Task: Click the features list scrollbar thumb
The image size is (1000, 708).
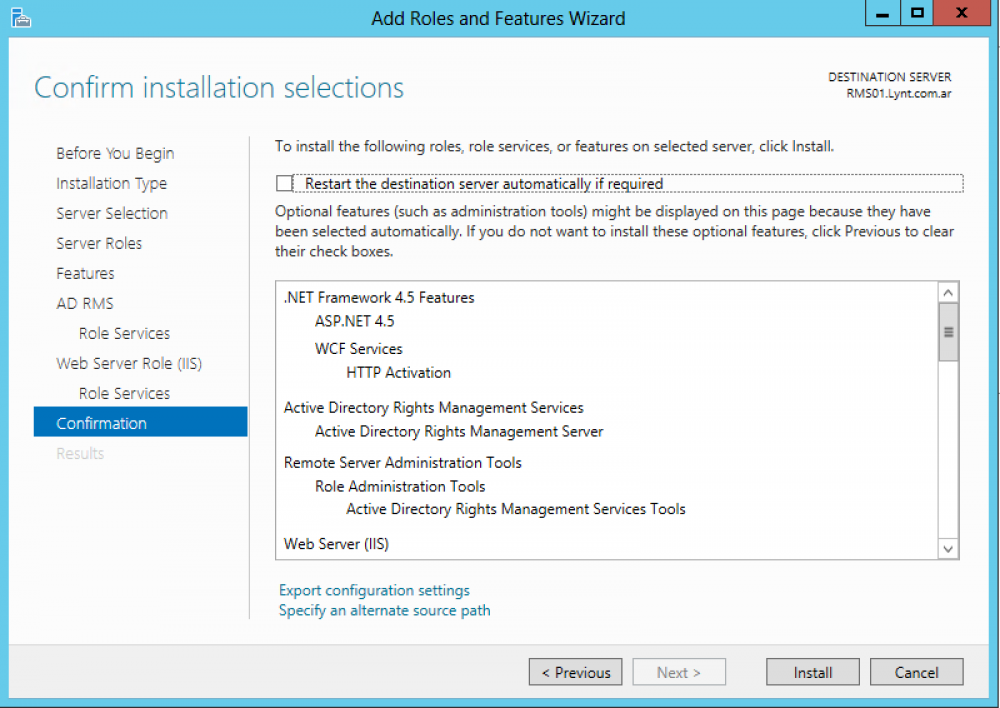Action: [x=948, y=332]
